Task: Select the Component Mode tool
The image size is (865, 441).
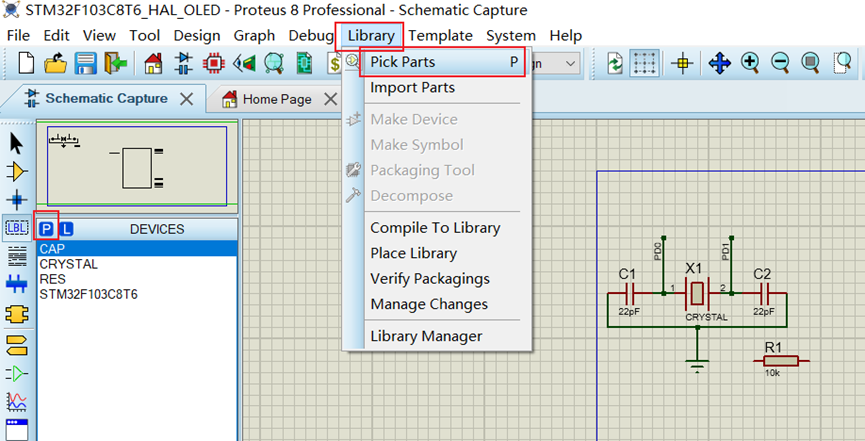Action: (x=17, y=172)
